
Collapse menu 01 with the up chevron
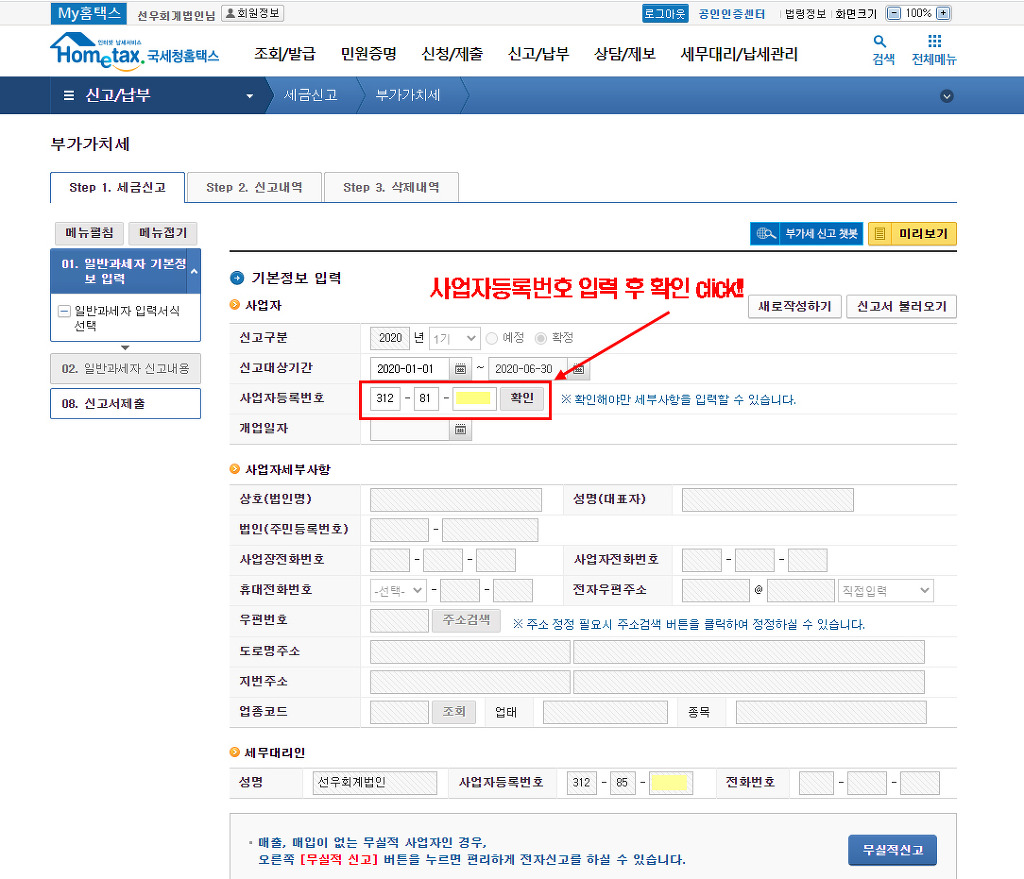point(194,271)
